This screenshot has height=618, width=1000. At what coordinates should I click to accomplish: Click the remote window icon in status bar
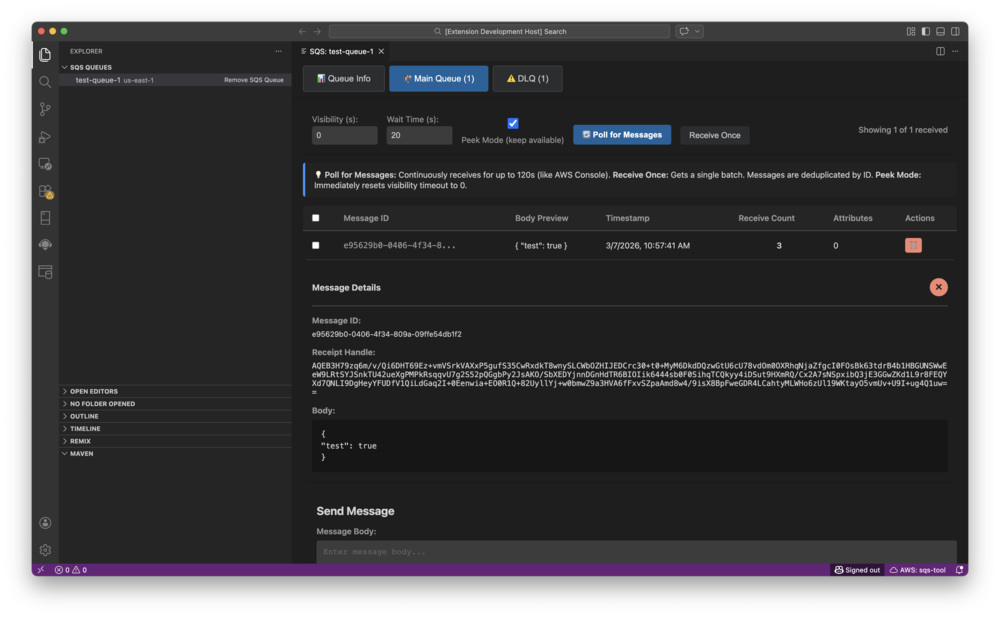coord(41,570)
